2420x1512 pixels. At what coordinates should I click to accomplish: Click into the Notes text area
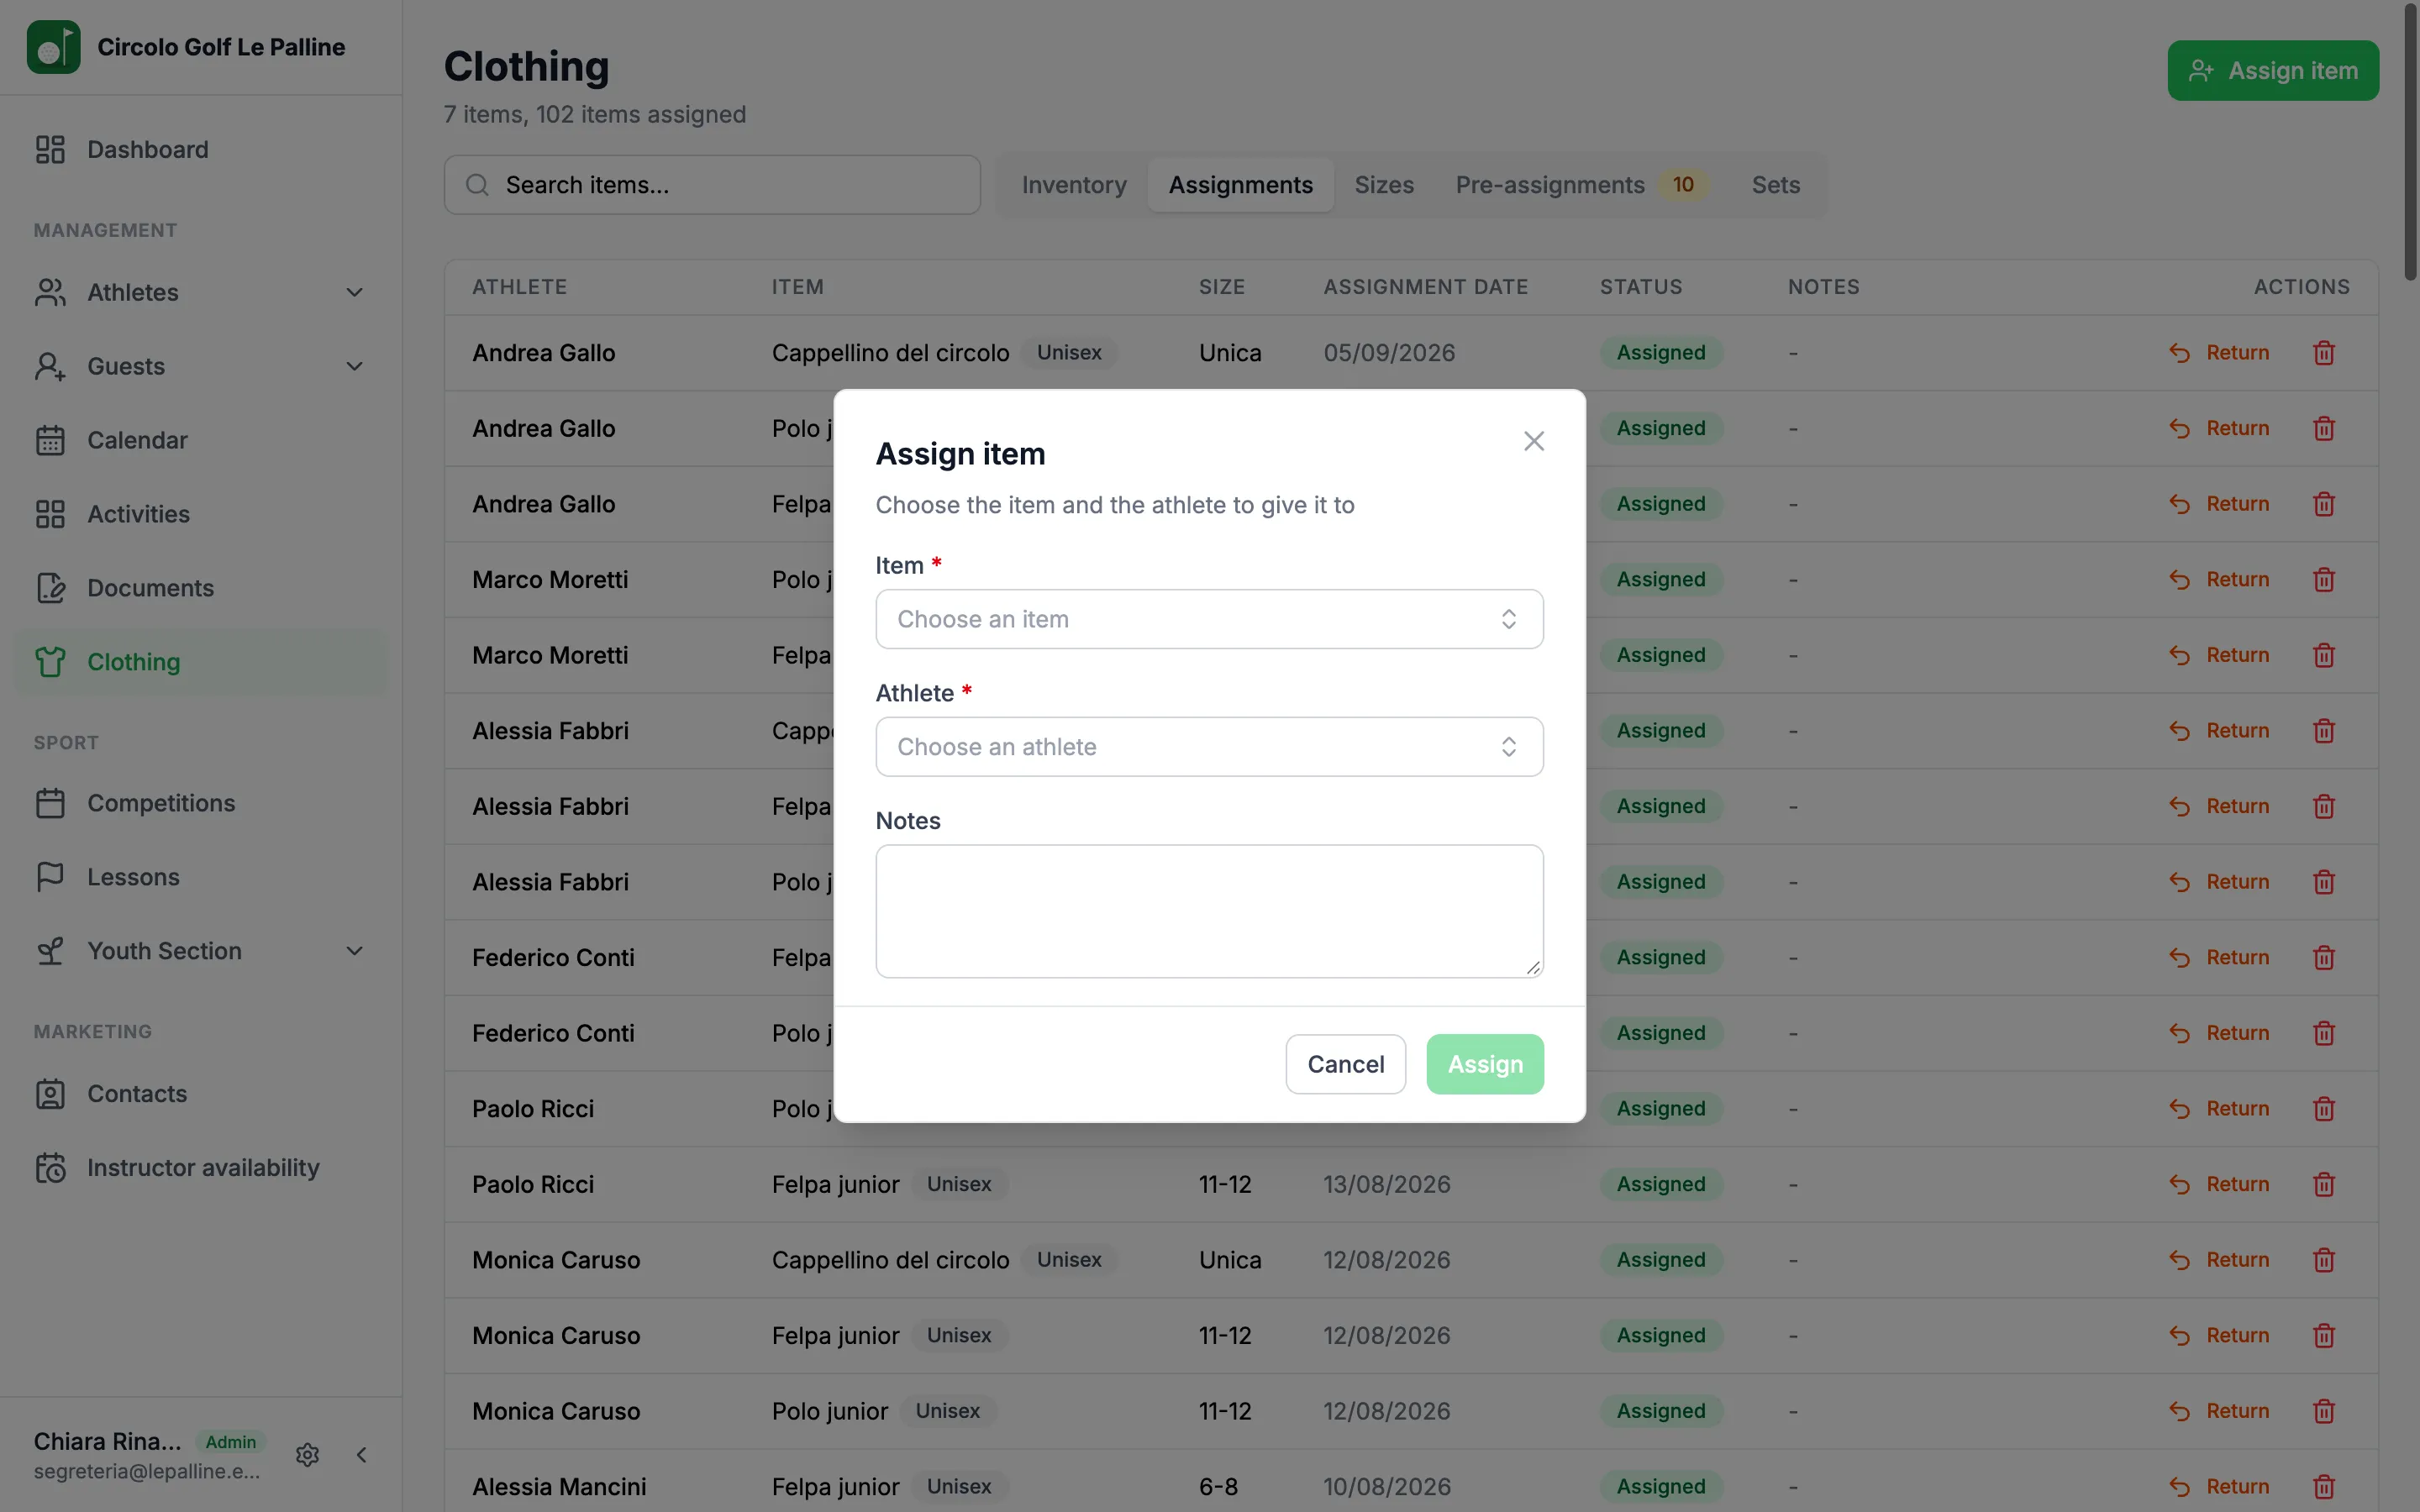[1209, 911]
